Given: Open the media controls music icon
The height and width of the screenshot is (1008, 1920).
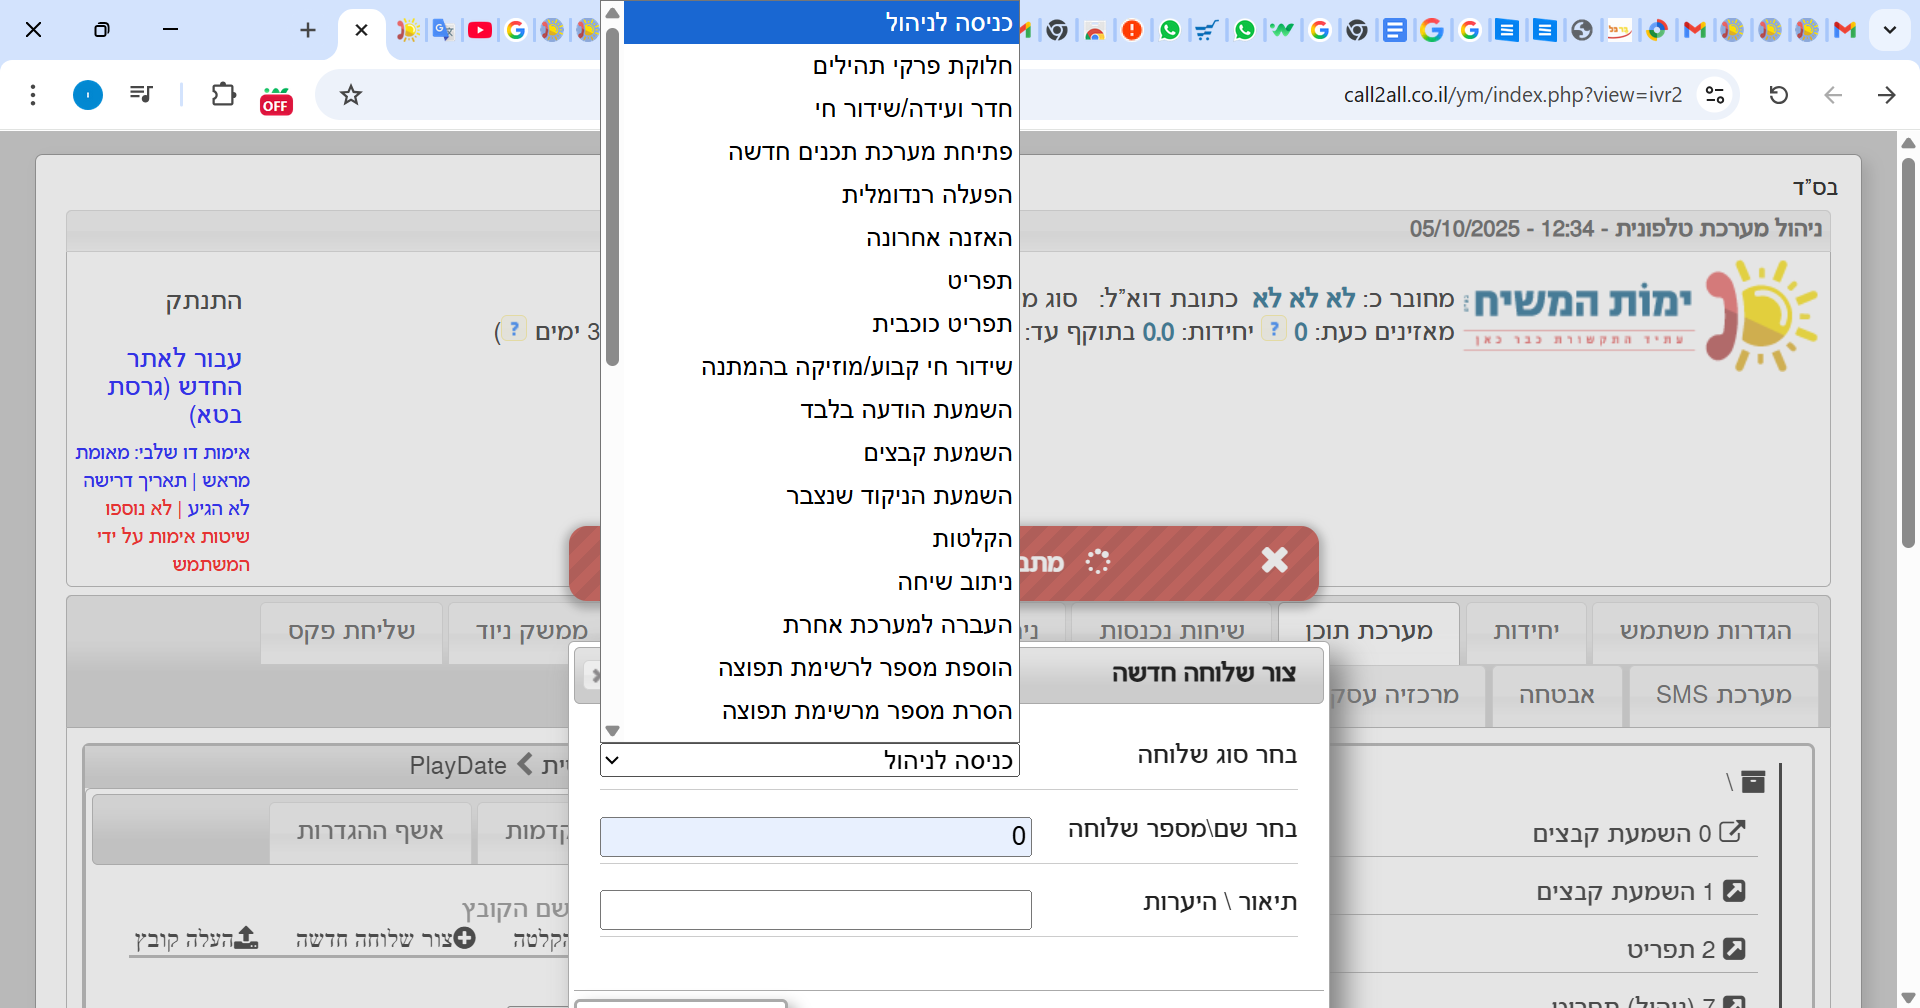Looking at the screenshot, I should tap(141, 95).
